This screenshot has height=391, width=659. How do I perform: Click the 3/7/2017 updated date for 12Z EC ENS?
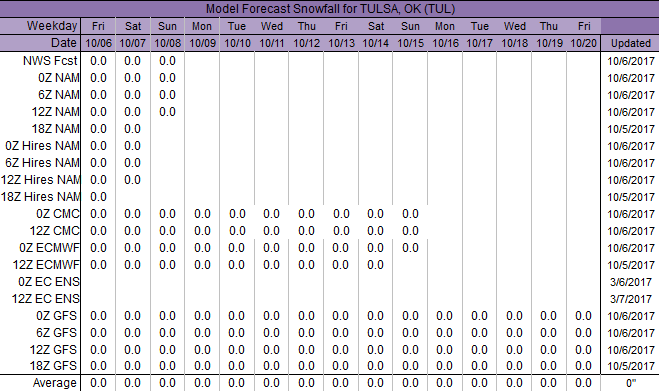pos(631,299)
